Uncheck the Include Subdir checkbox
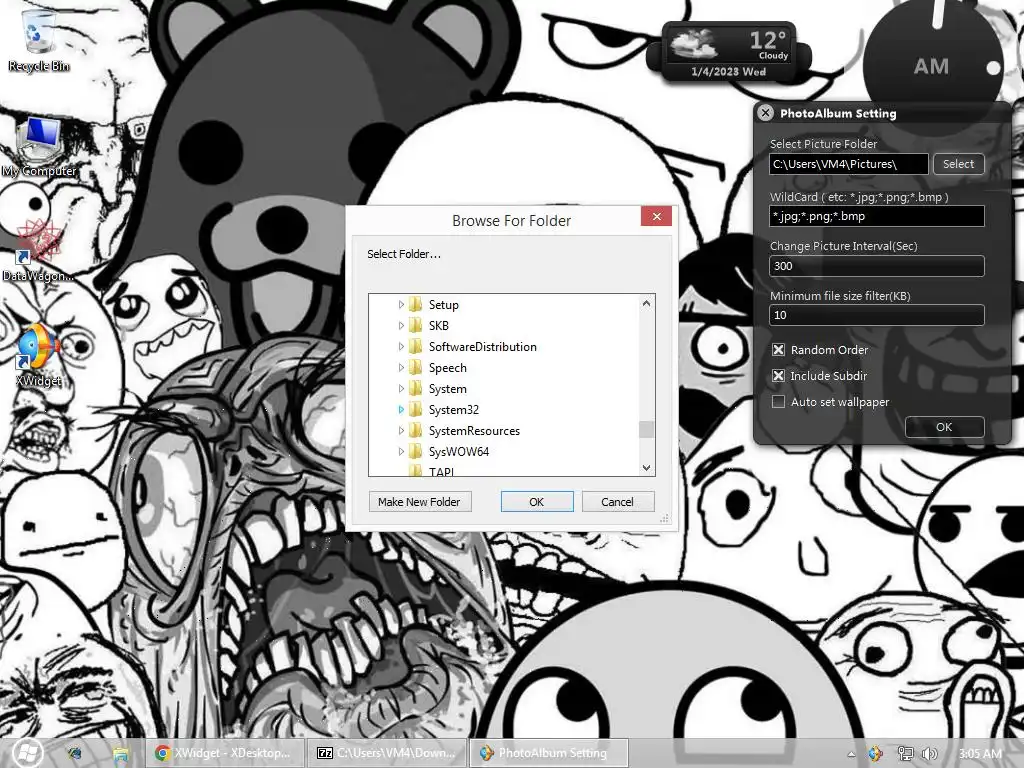The height and width of the screenshot is (768, 1024). click(x=778, y=376)
